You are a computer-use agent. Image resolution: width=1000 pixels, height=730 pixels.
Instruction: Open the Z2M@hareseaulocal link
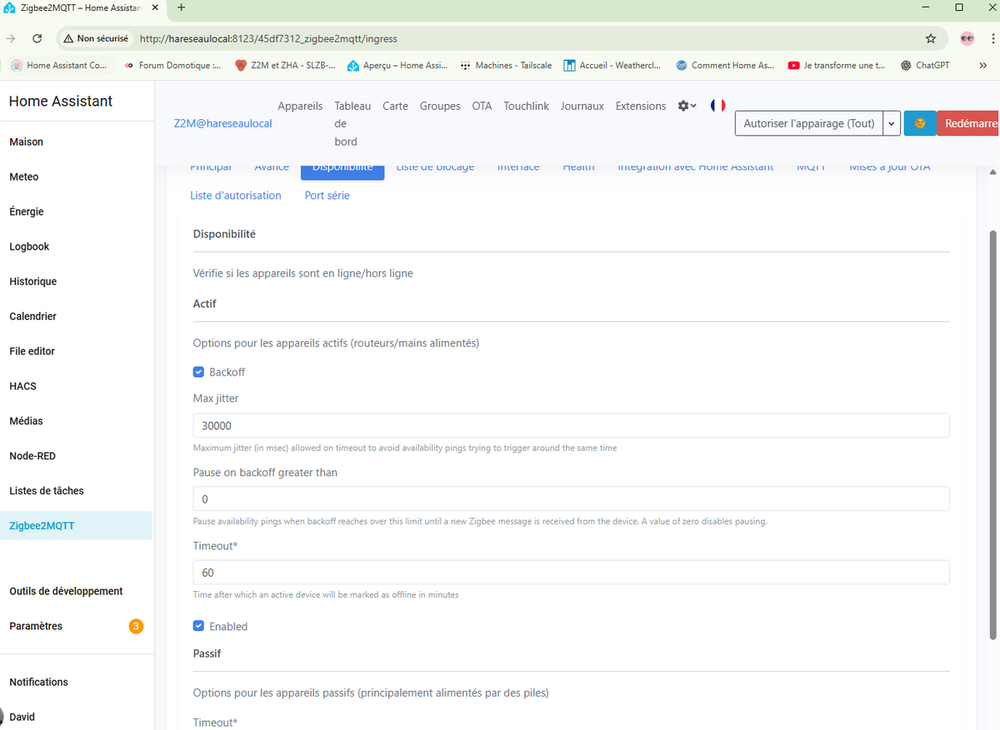(223, 123)
